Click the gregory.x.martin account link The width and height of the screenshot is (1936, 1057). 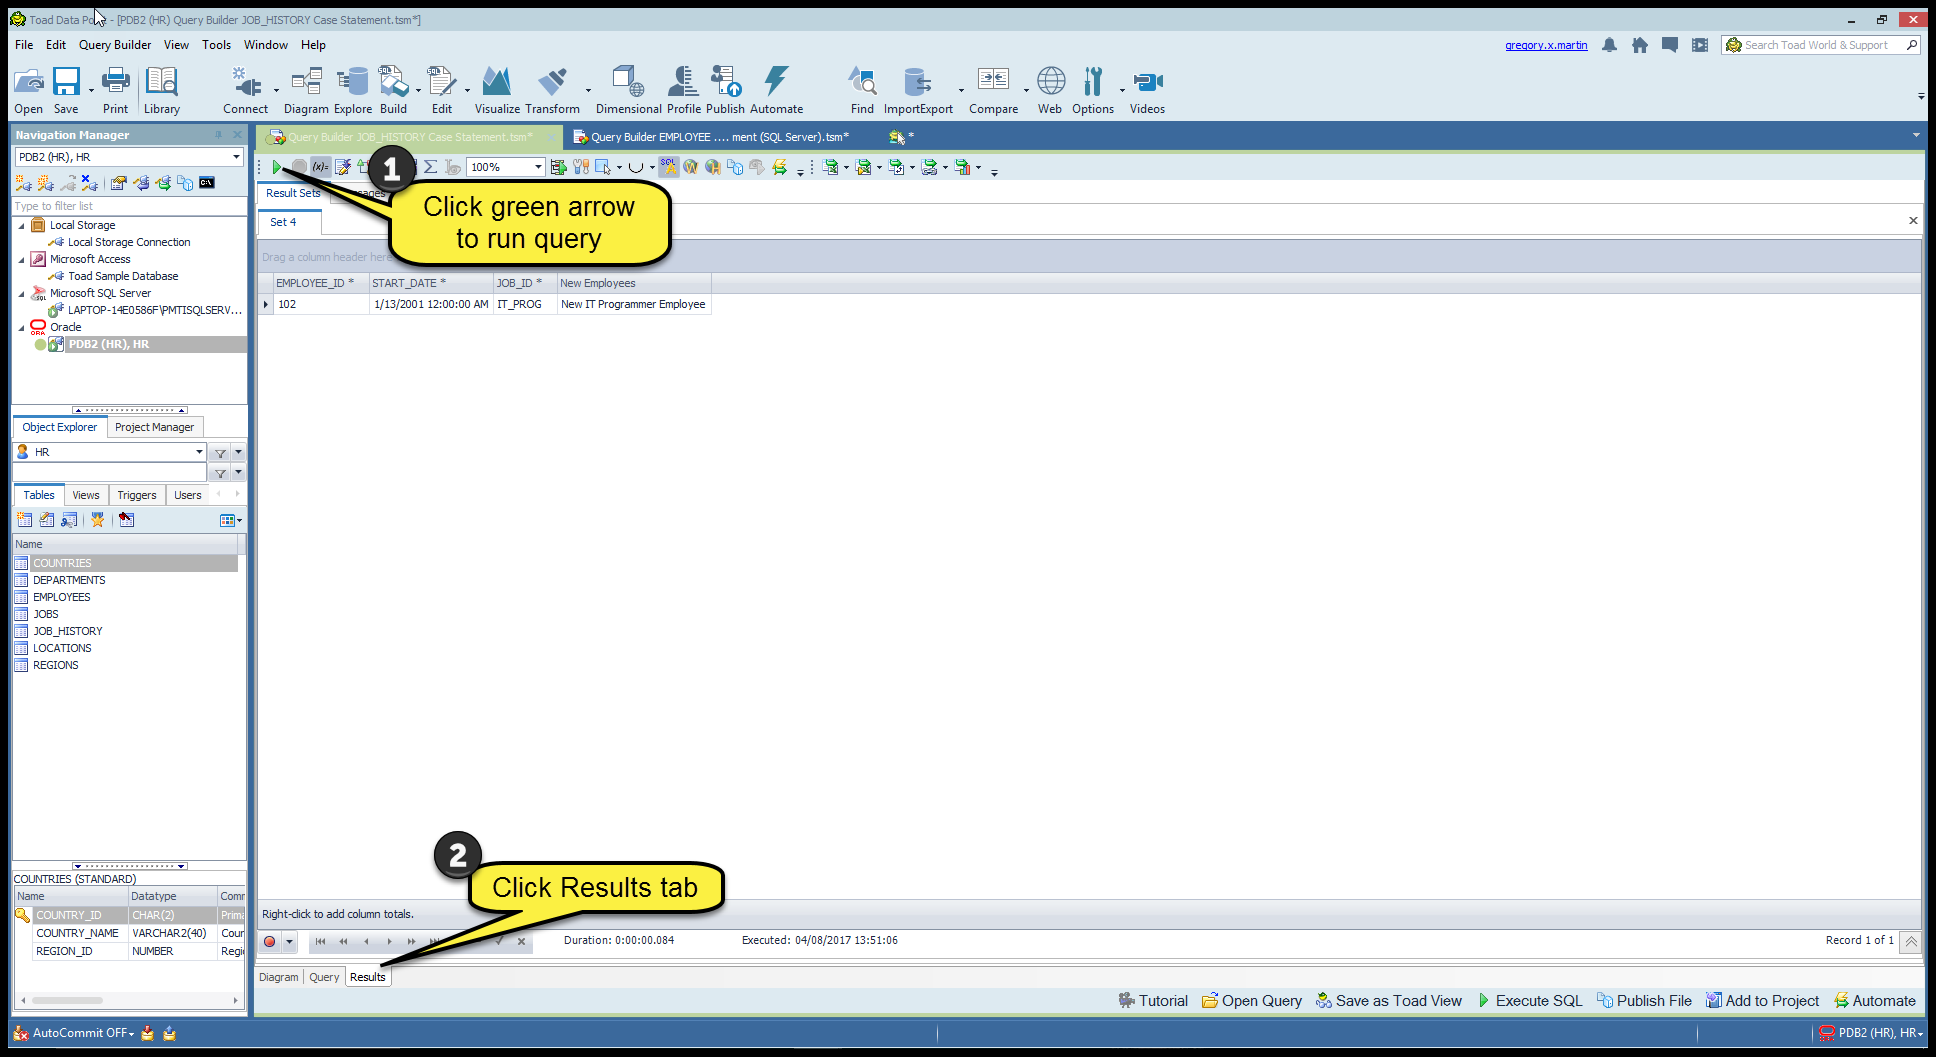1546,45
